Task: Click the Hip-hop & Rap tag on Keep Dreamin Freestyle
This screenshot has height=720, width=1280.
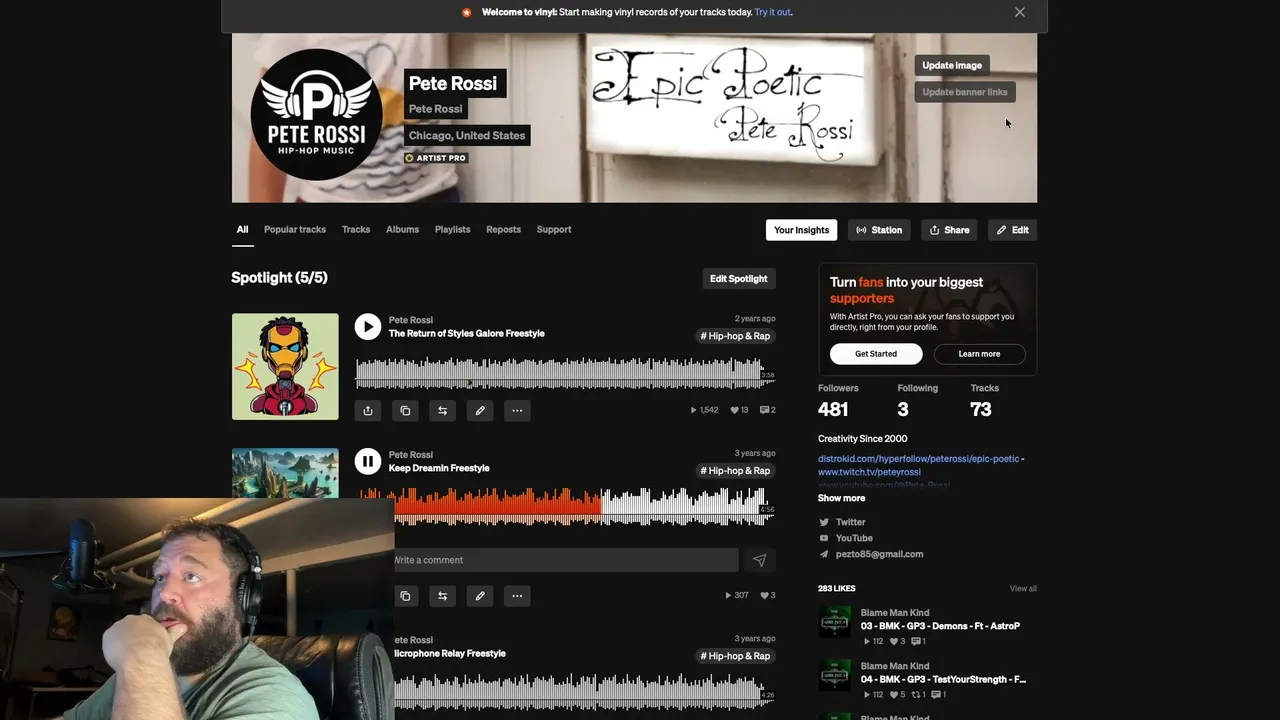Action: pyautogui.click(x=735, y=471)
